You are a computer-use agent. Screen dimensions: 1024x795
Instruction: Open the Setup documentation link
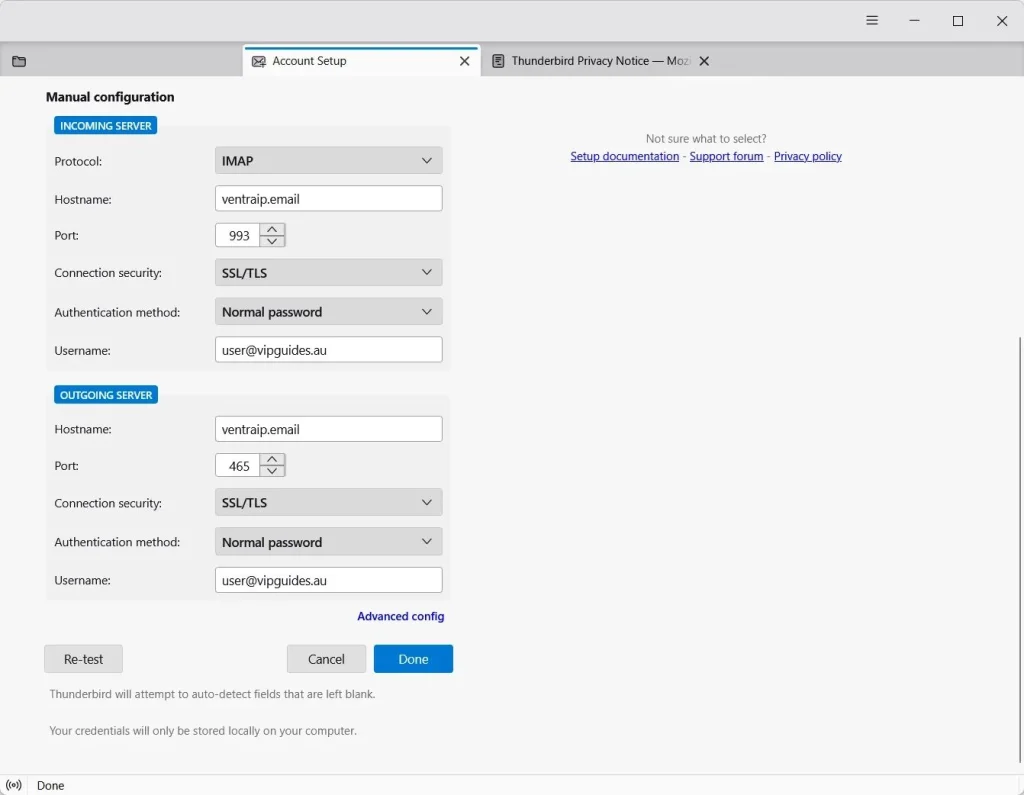(x=624, y=156)
